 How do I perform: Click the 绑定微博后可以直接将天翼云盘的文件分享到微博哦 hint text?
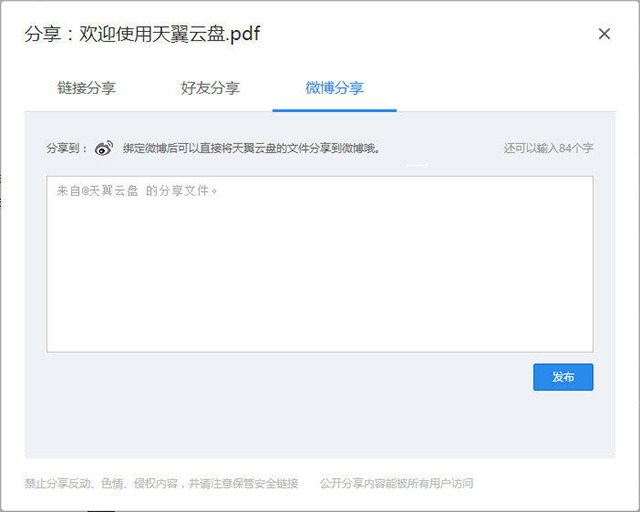tap(251, 148)
